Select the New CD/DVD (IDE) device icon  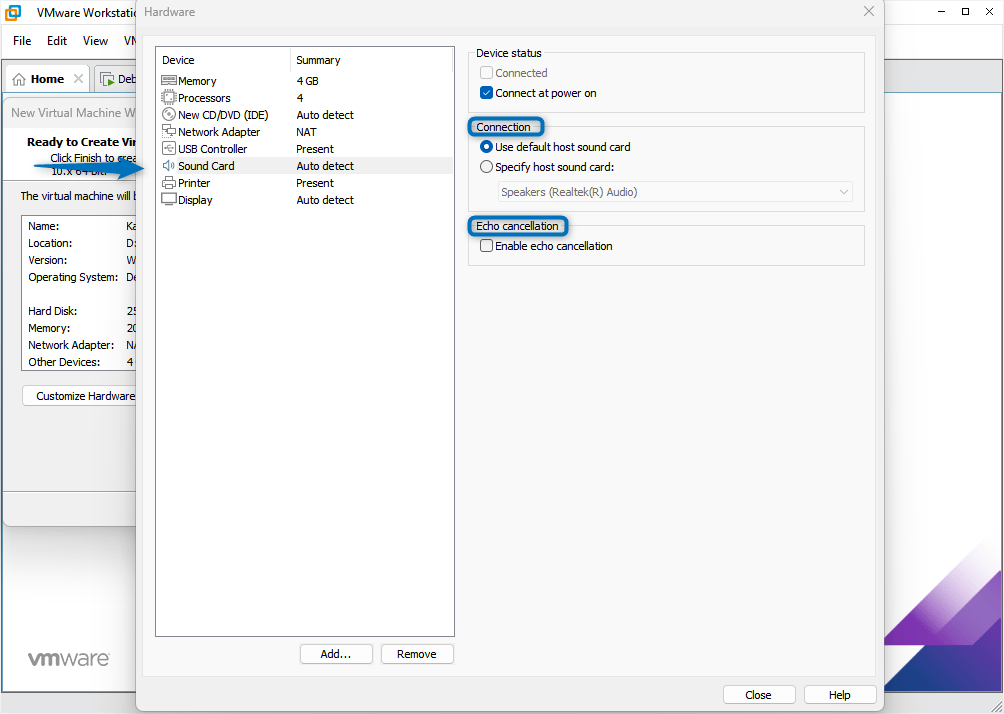coord(168,114)
